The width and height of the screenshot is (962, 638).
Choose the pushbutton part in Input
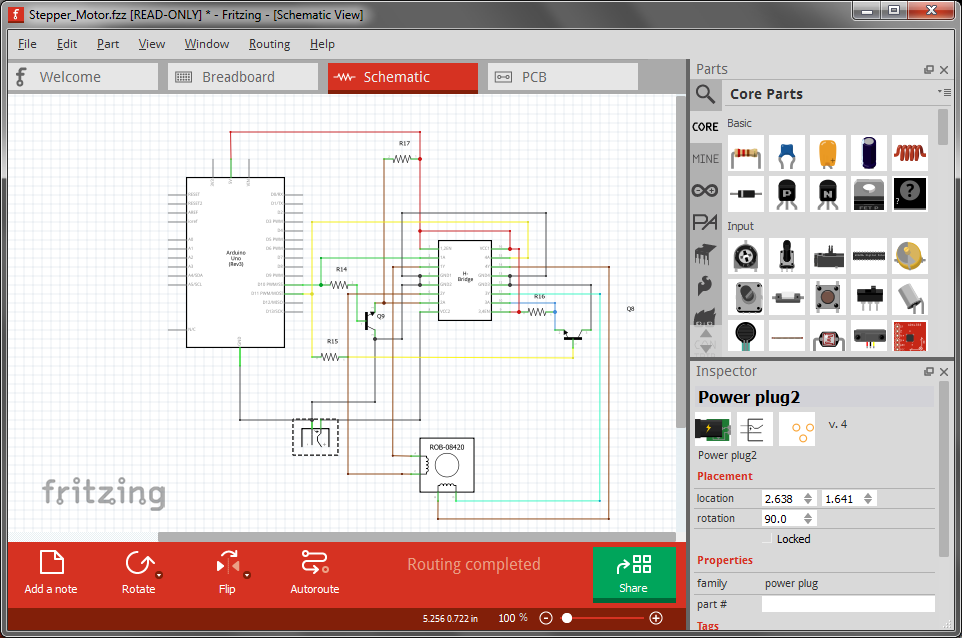[x=828, y=296]
